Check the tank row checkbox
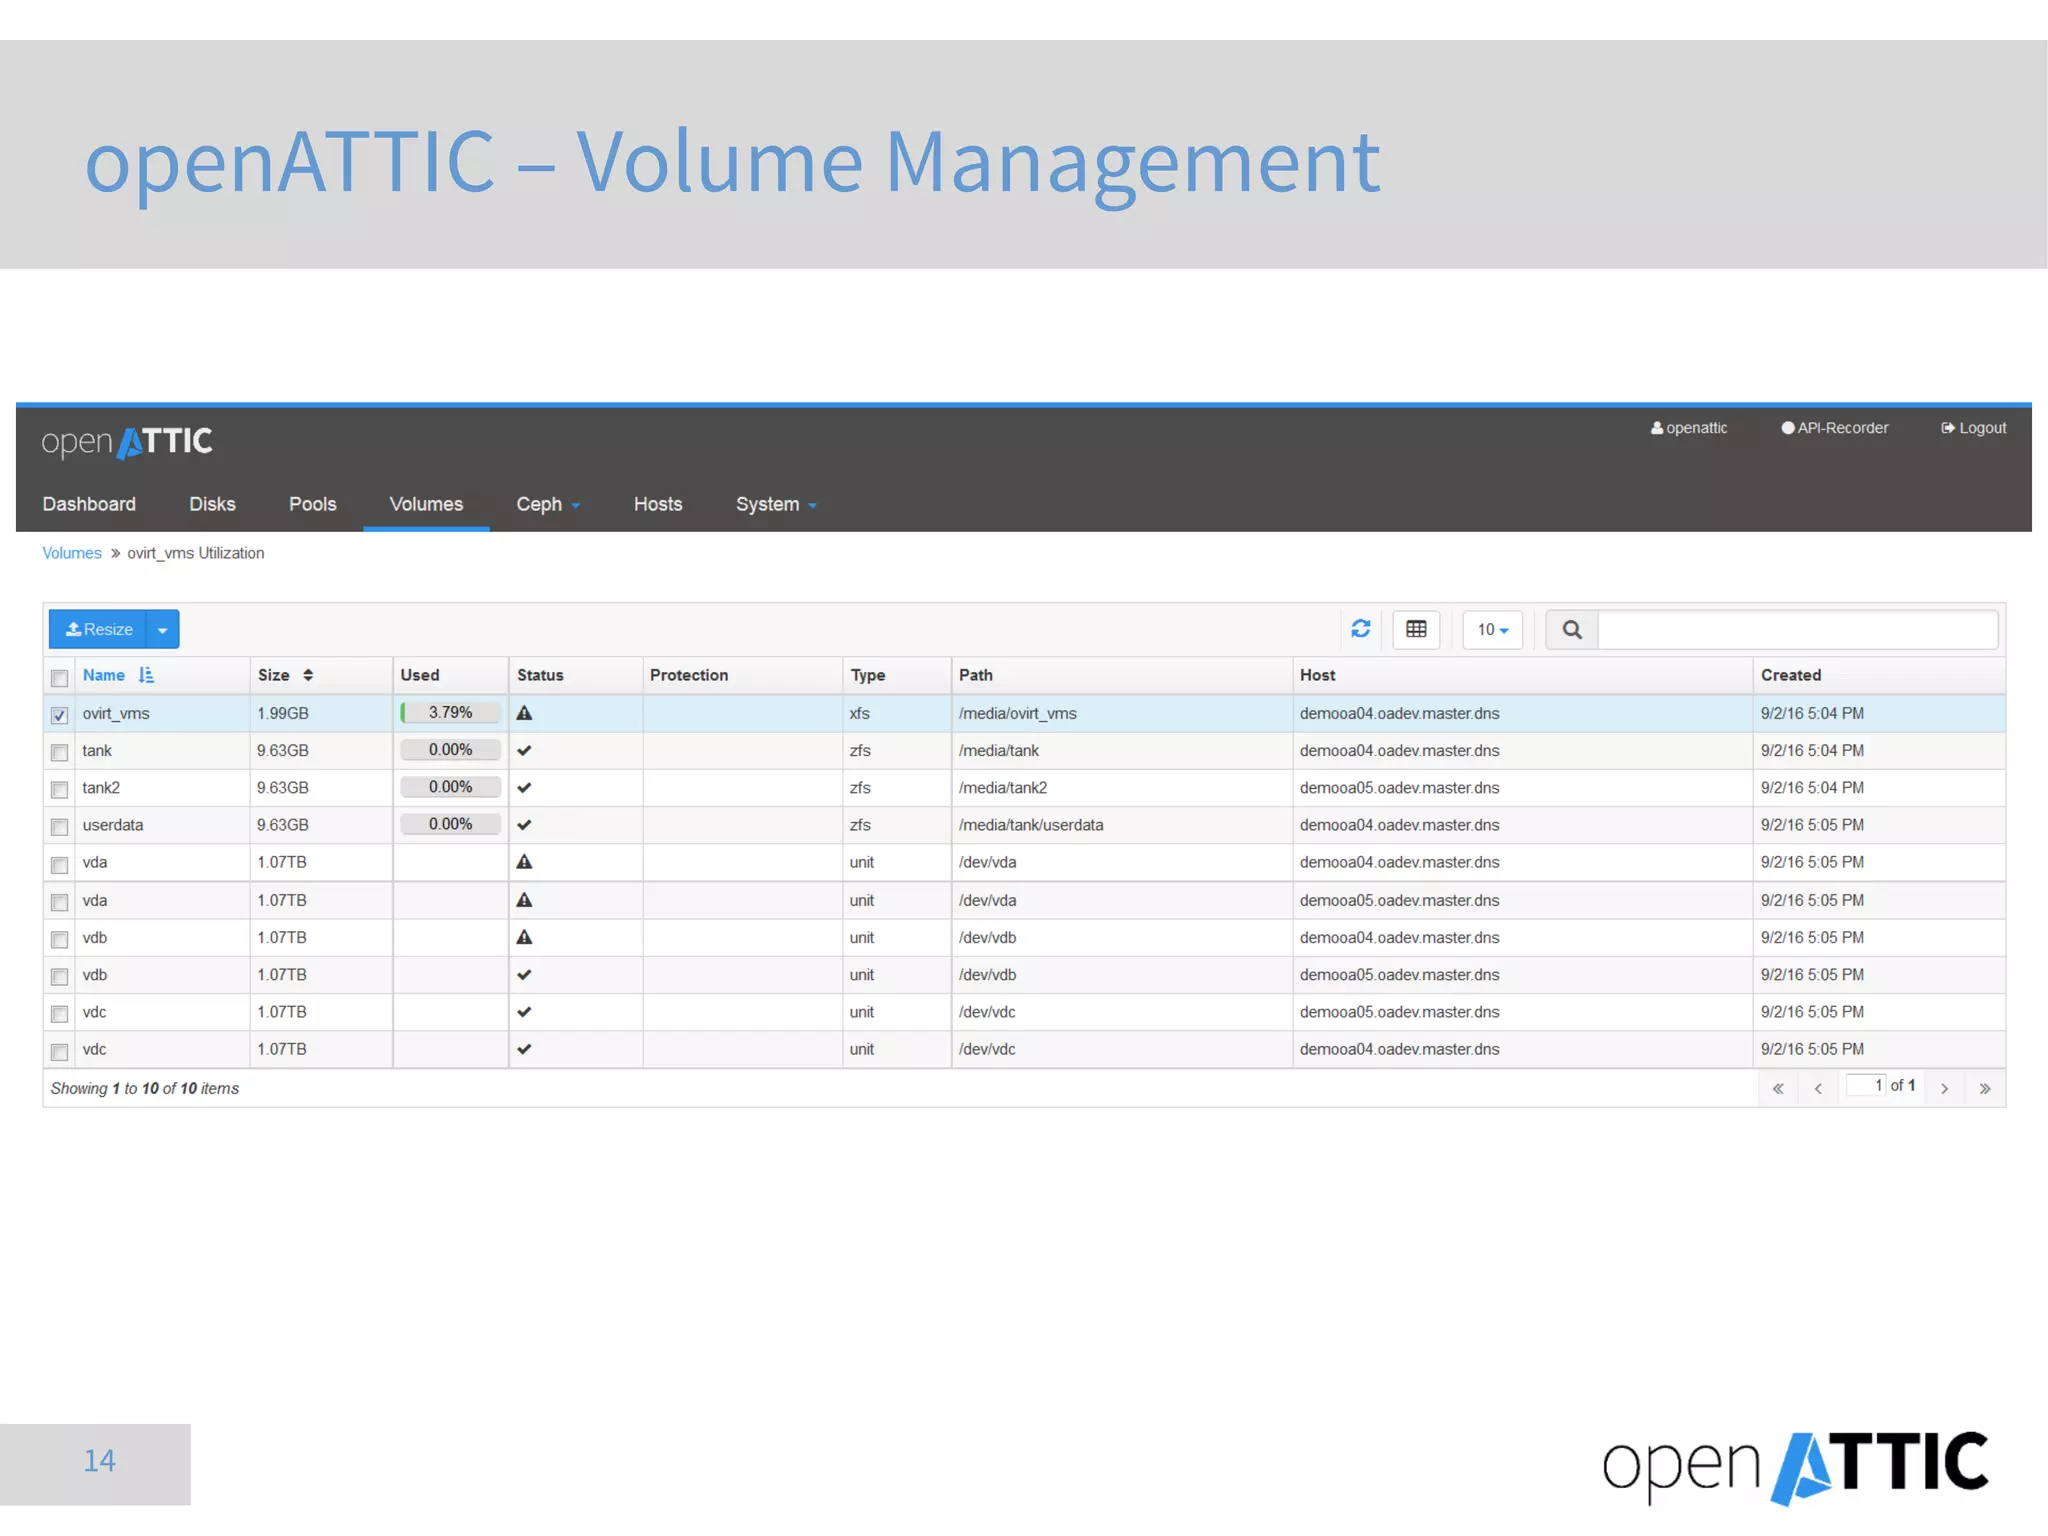The image size is (2048, 1536). tap(60, 752)
